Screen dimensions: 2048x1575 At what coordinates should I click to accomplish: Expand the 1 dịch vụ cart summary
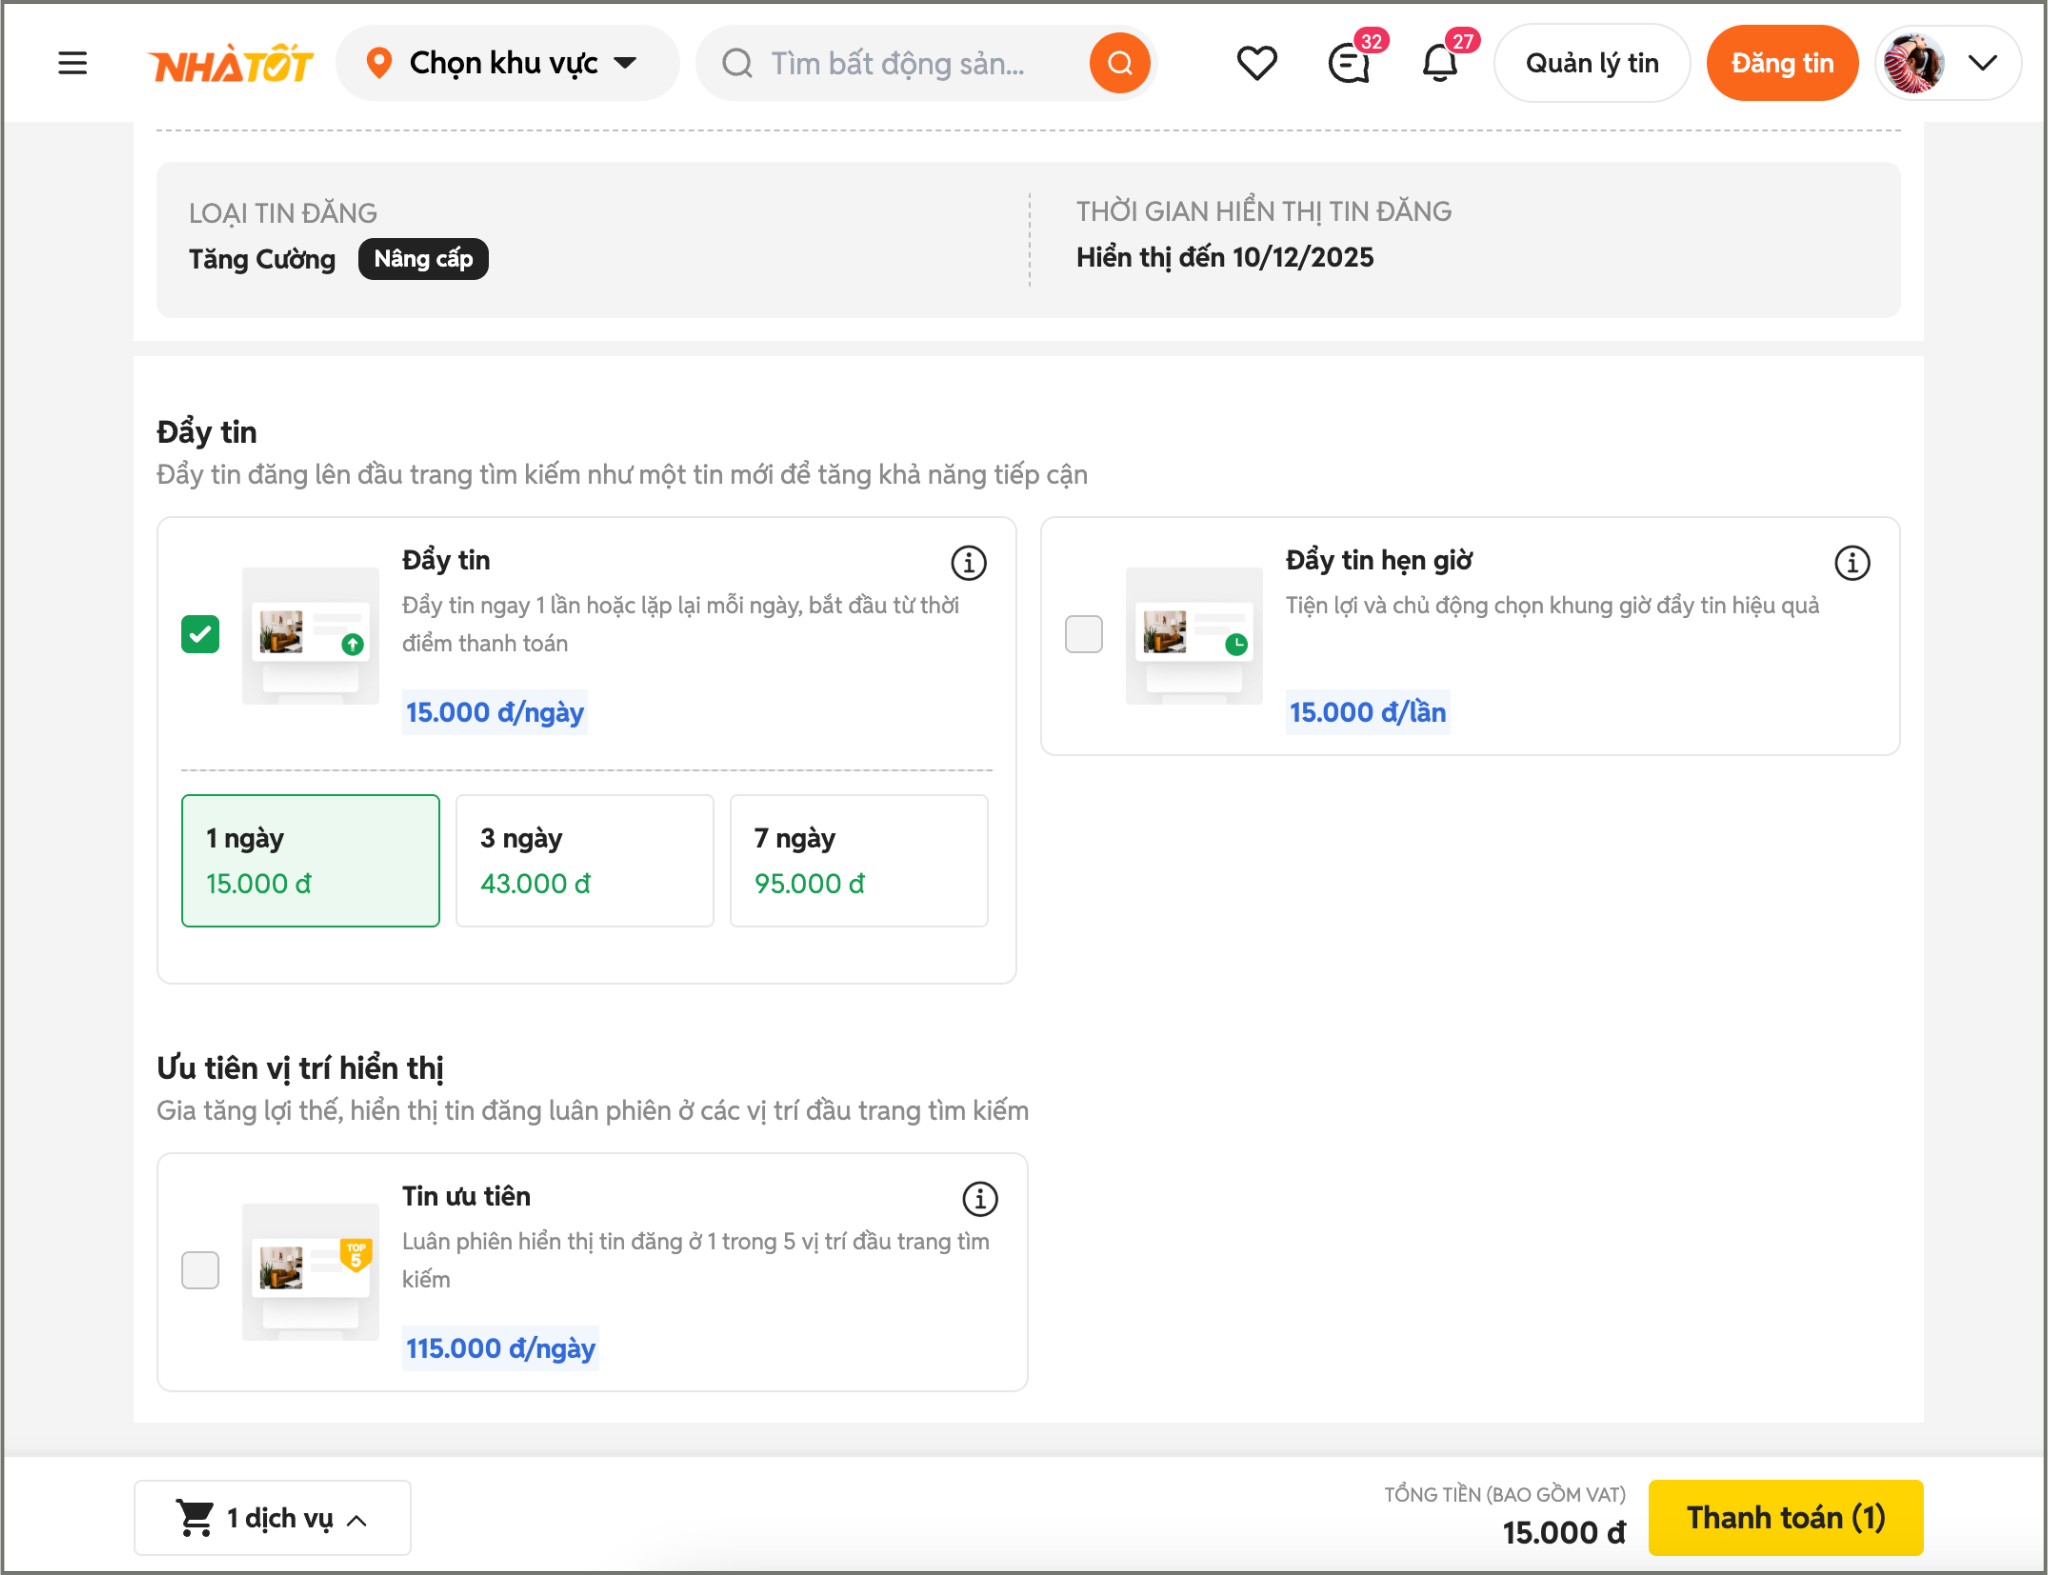coord(272,1518)
